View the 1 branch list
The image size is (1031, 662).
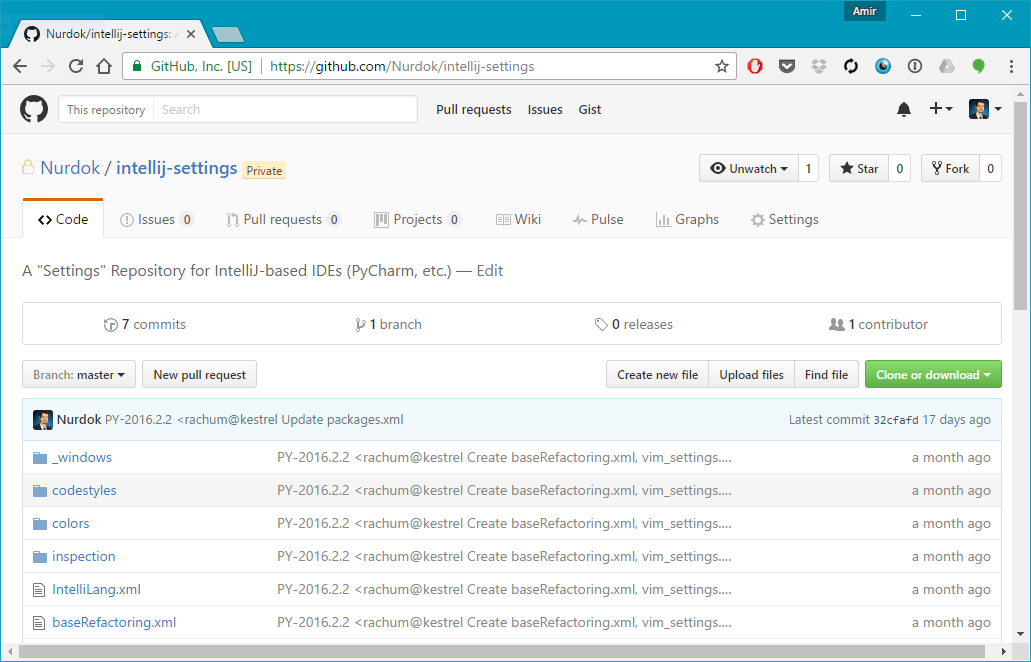click(x=389, y=324)
